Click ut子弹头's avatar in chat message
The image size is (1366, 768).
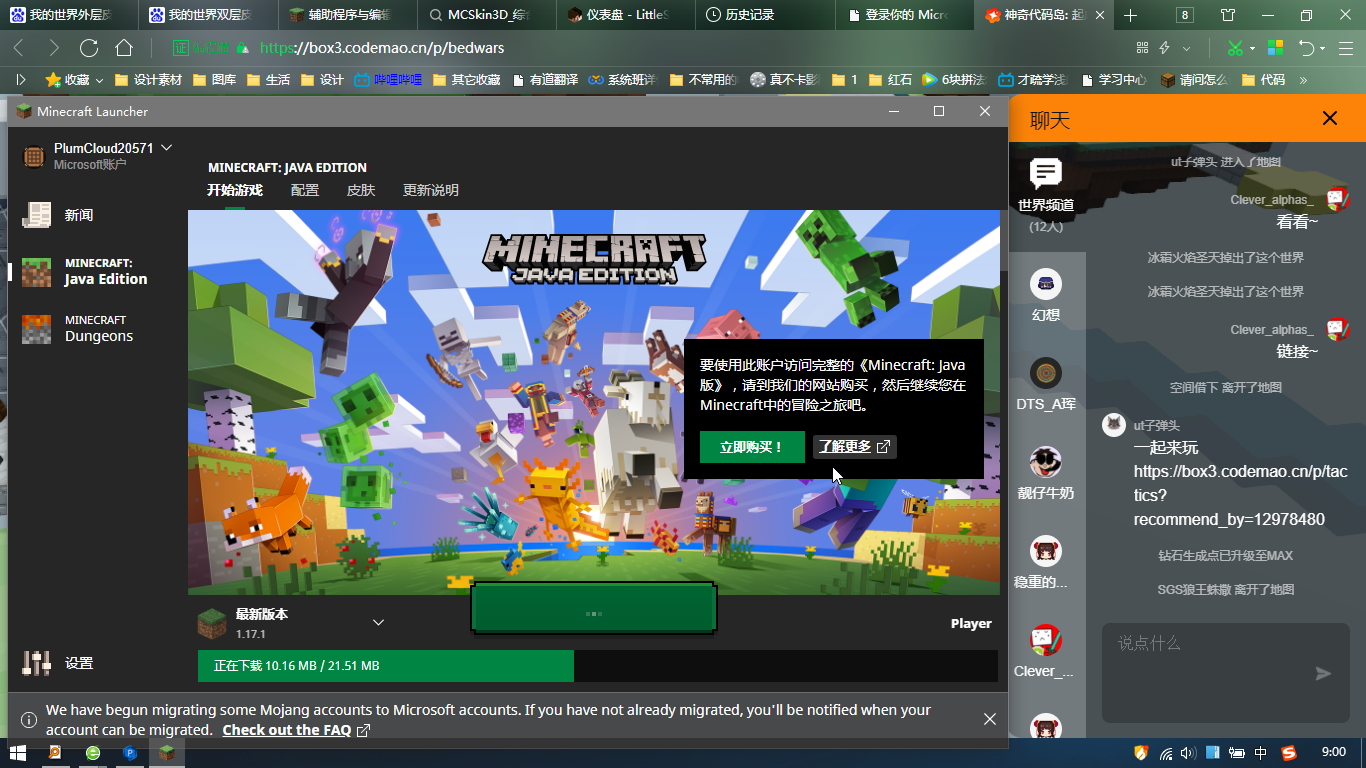coord(1114,425)
